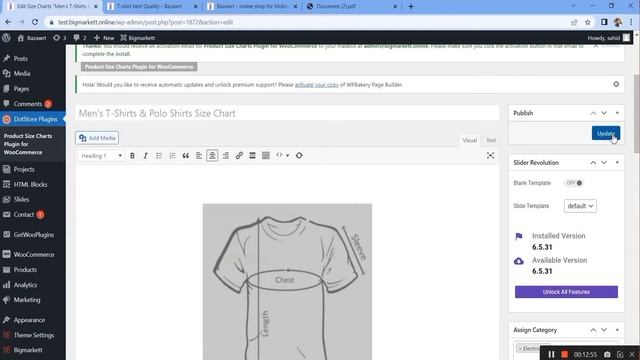Screen dimensions: 640x360
Task: Switch to the Text editor tab
Action: 491,140
